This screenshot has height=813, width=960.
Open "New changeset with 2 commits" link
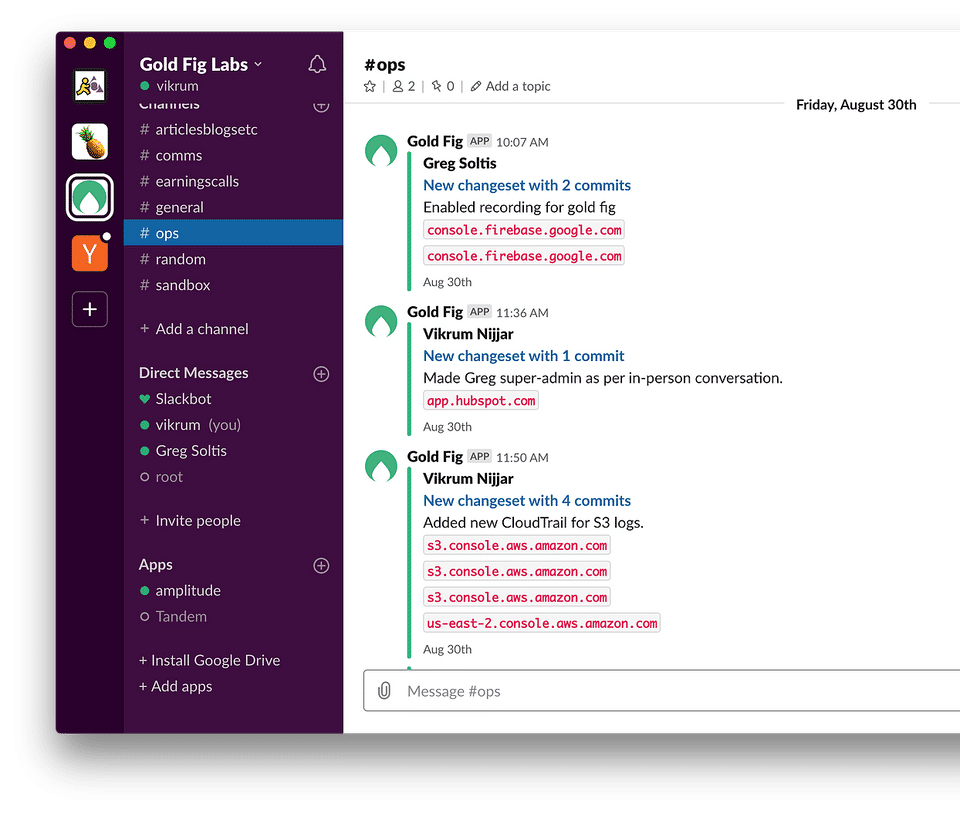[526, 185]
